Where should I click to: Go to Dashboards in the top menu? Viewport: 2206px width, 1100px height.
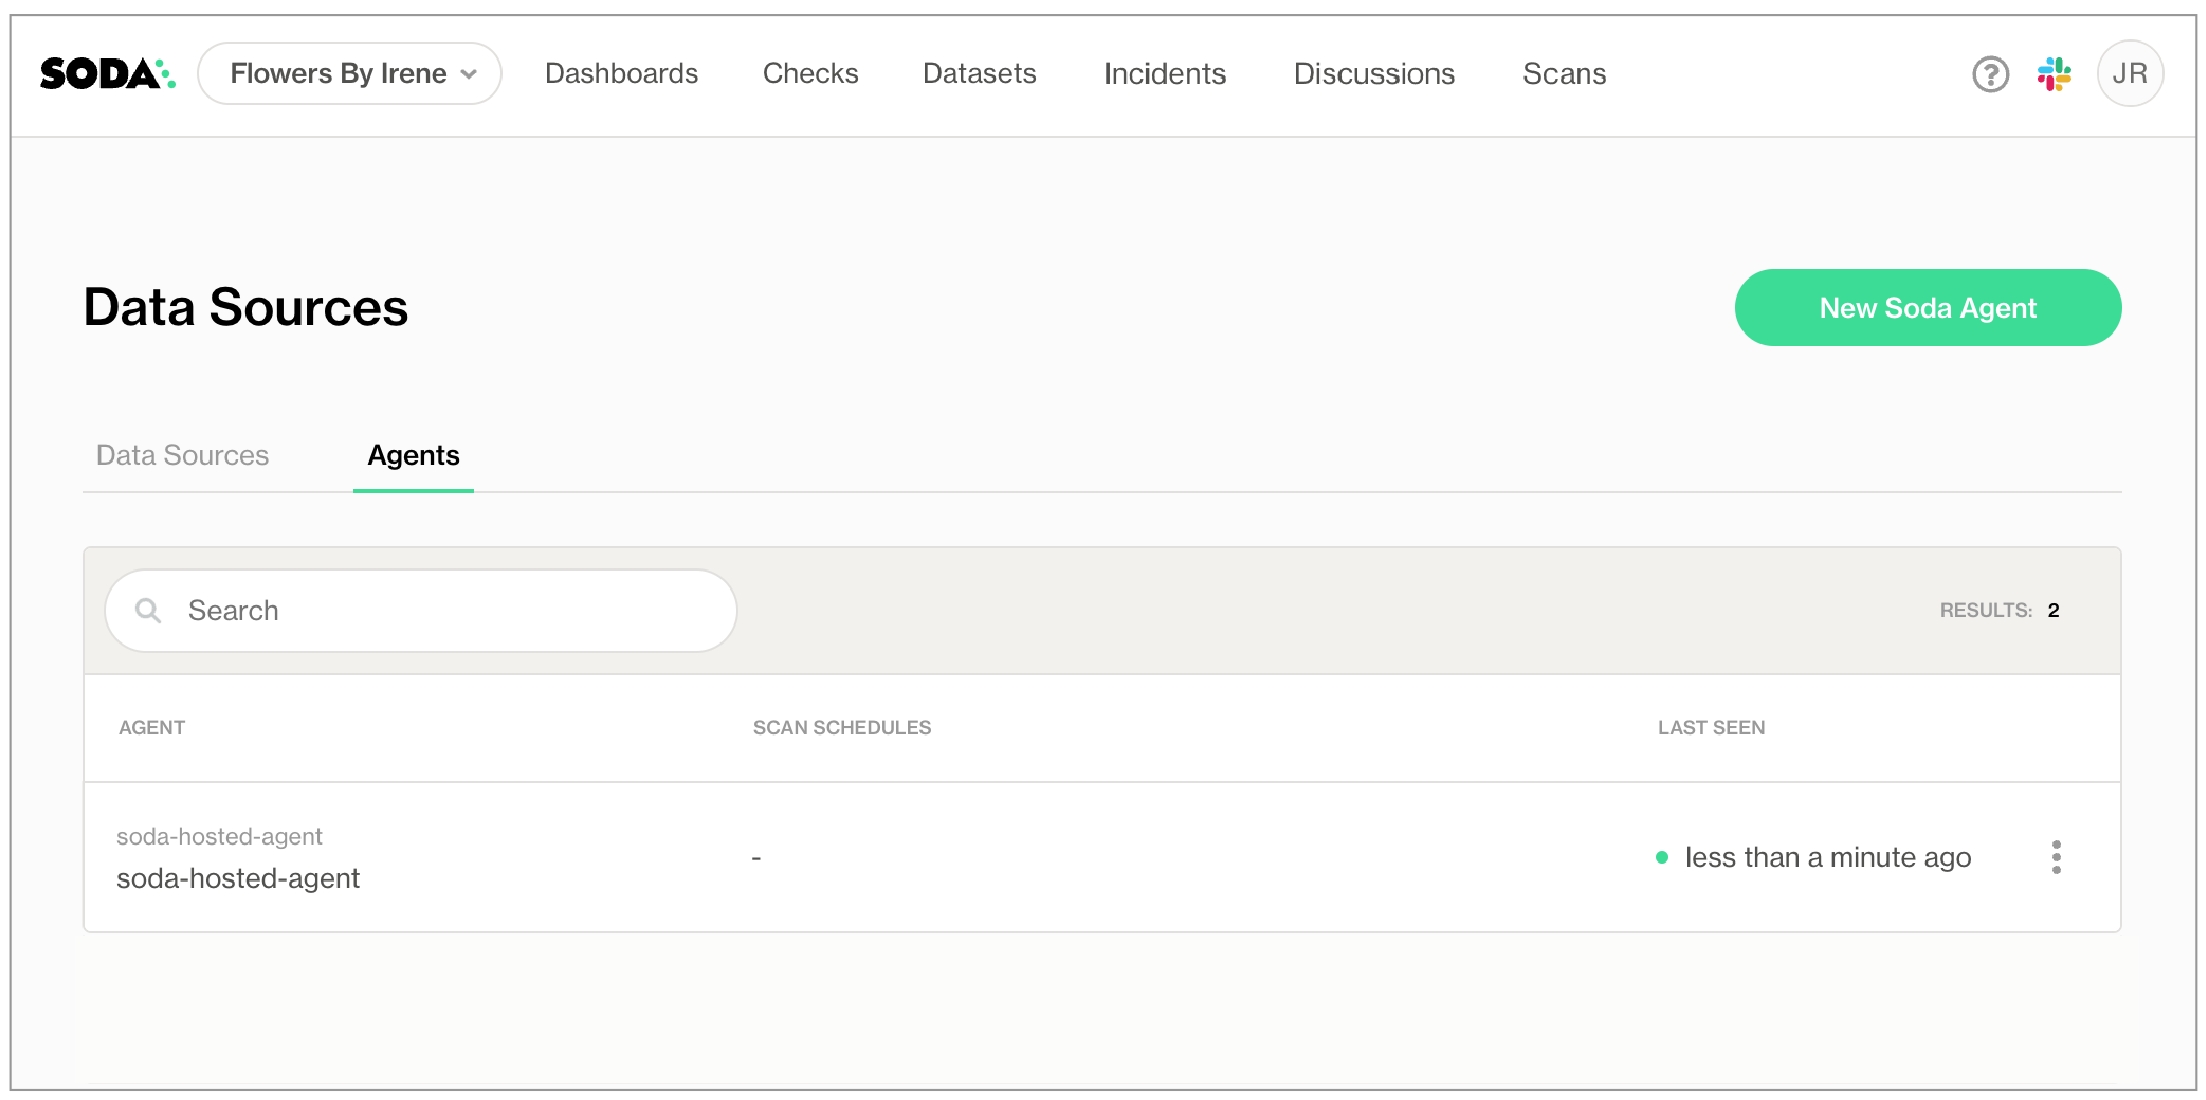(621, 74)
